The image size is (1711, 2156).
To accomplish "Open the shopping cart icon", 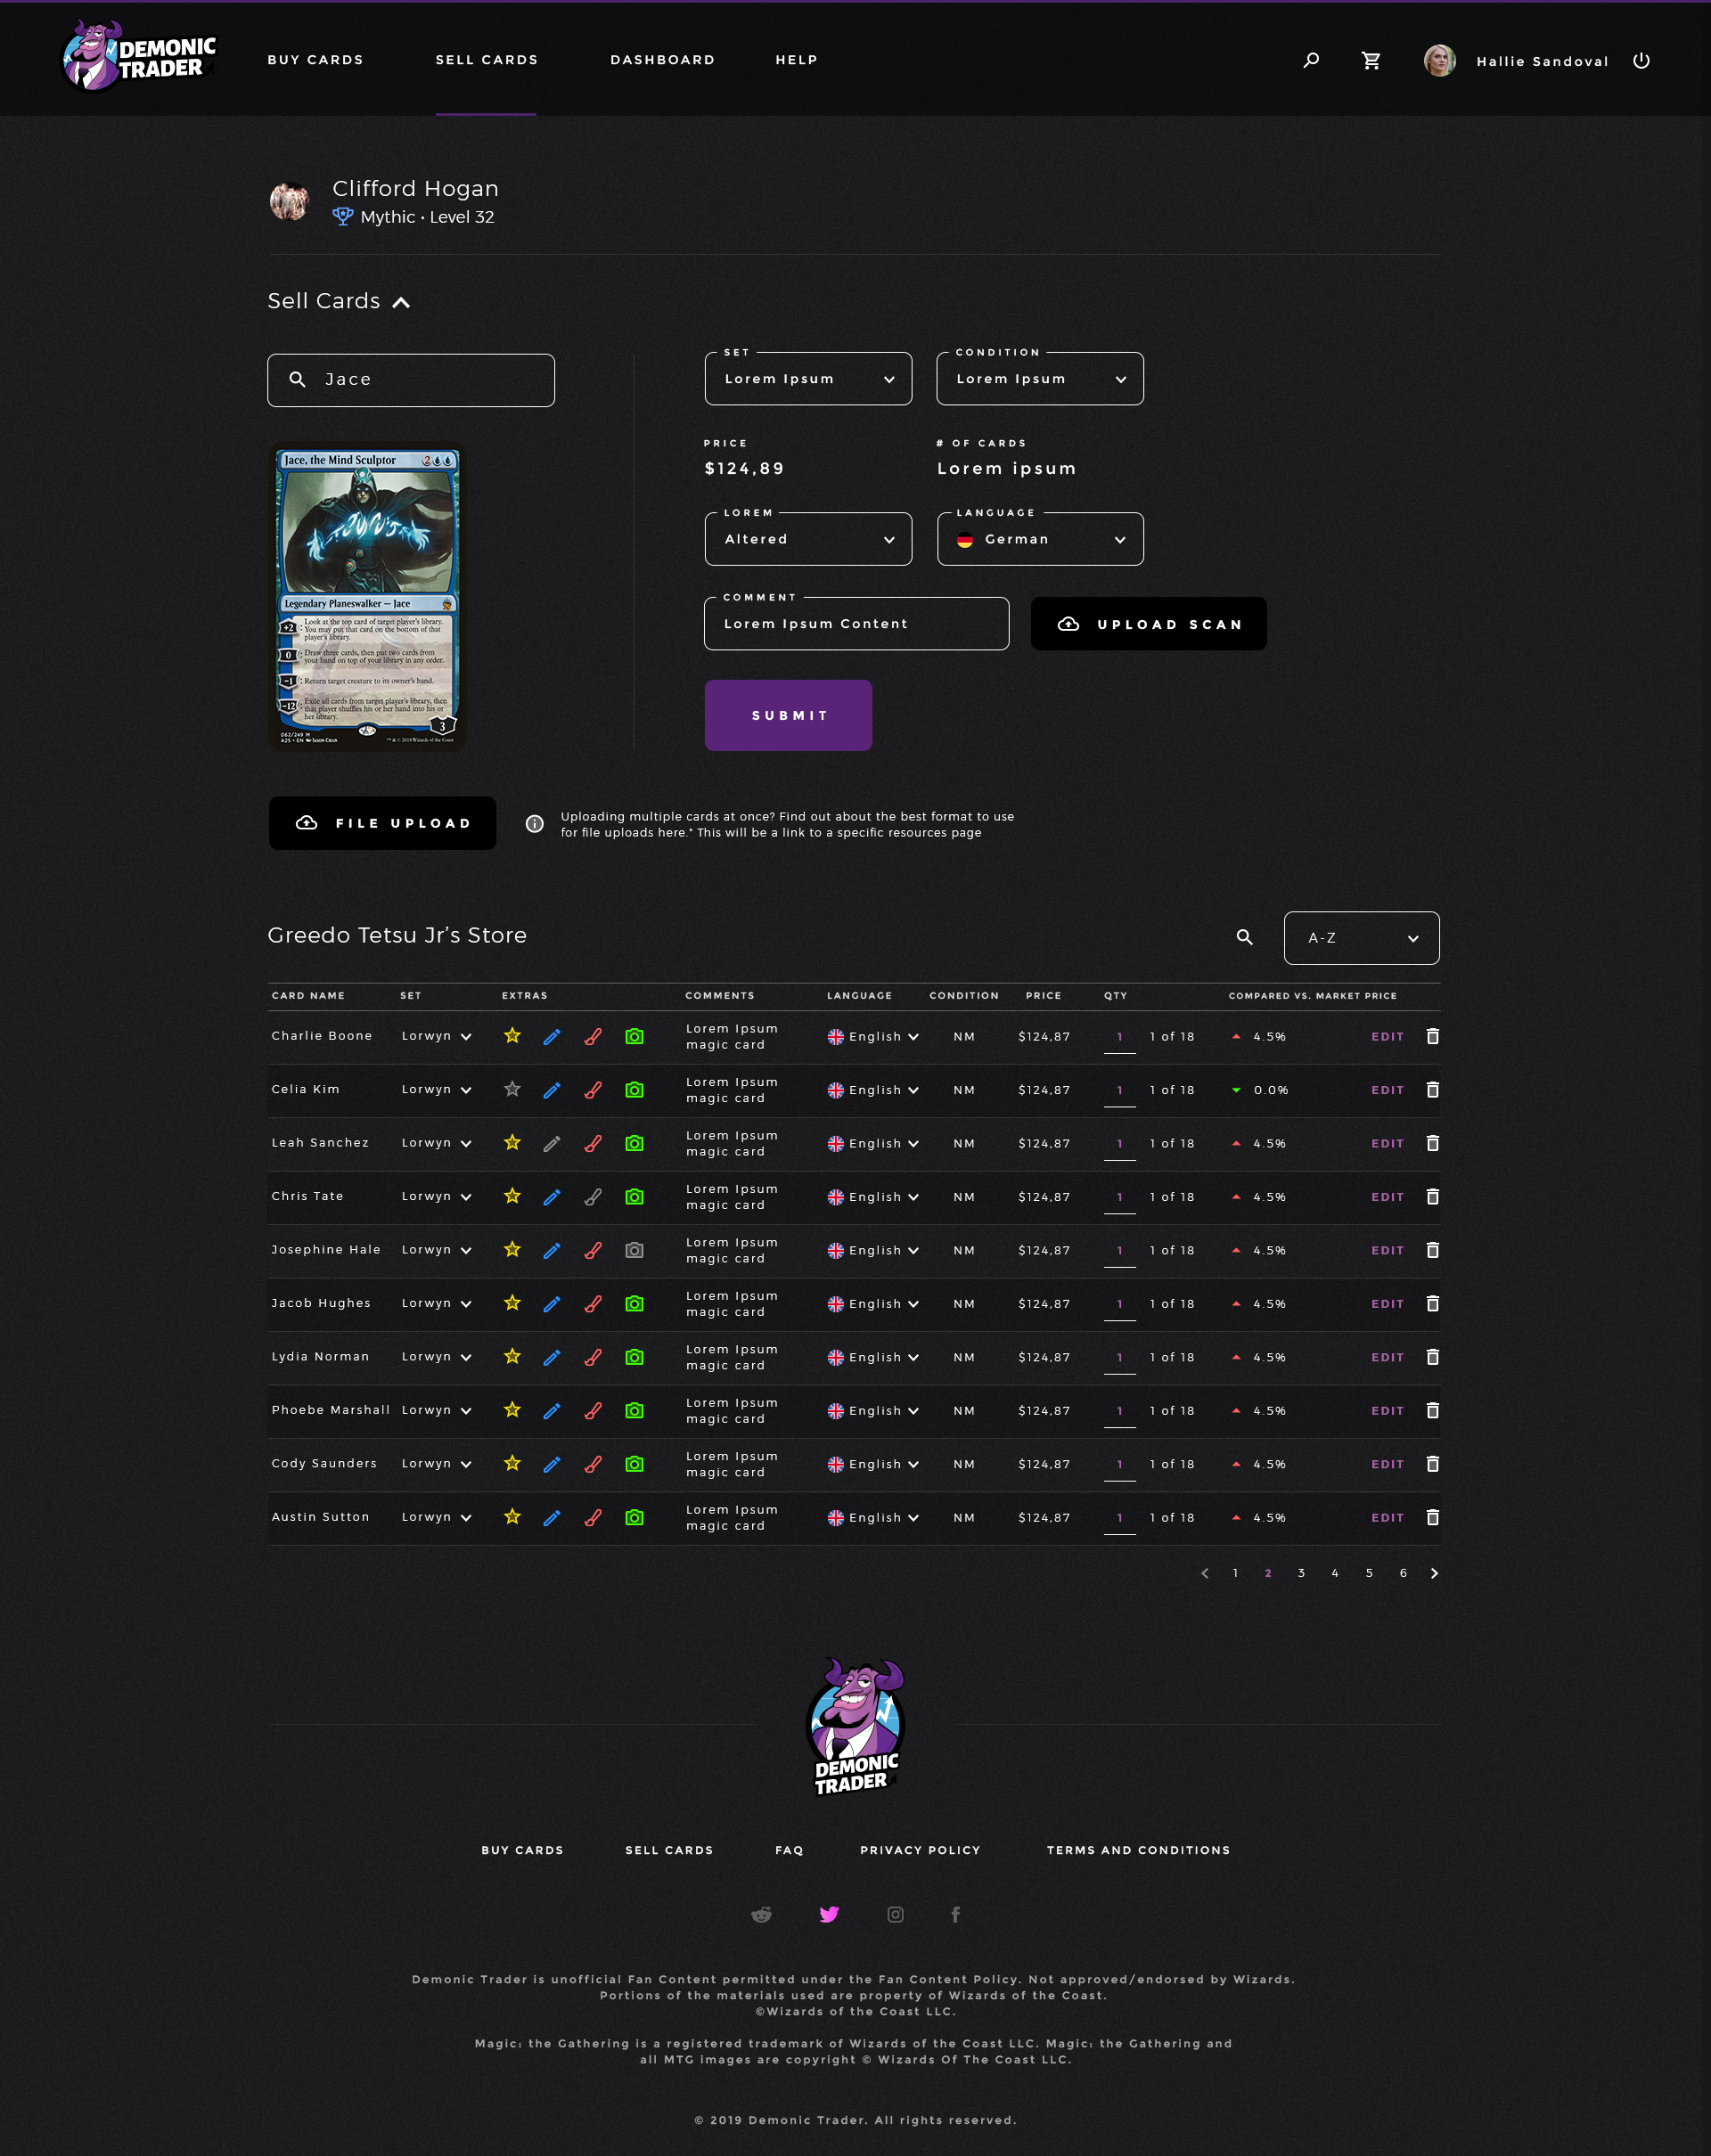I will pos(1371,61).
